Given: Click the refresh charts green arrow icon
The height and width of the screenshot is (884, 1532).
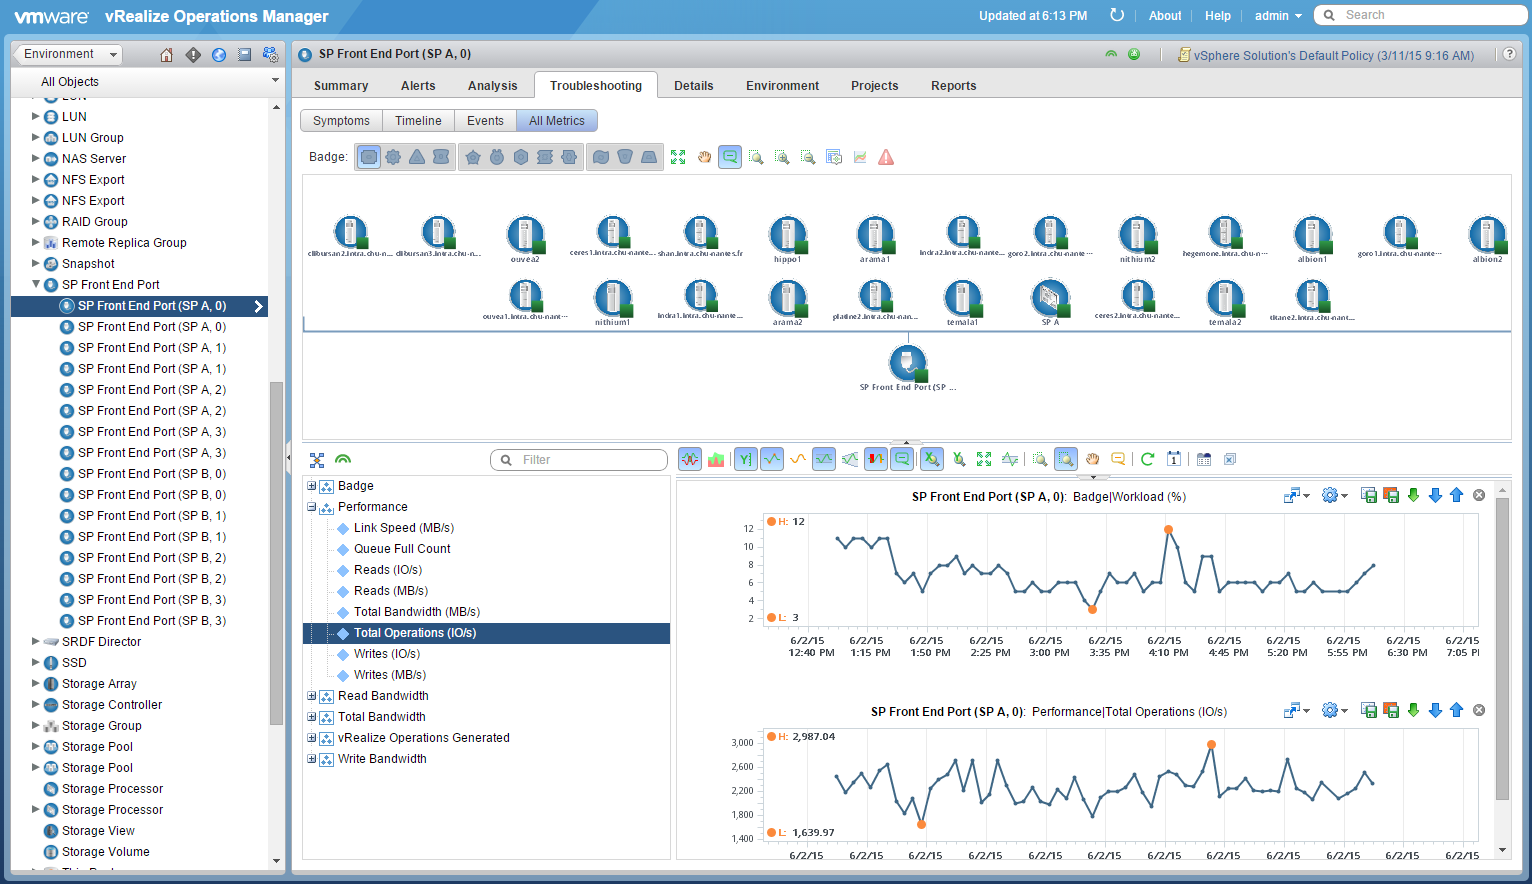Looking at the screenshot, I should (1147, 459).
